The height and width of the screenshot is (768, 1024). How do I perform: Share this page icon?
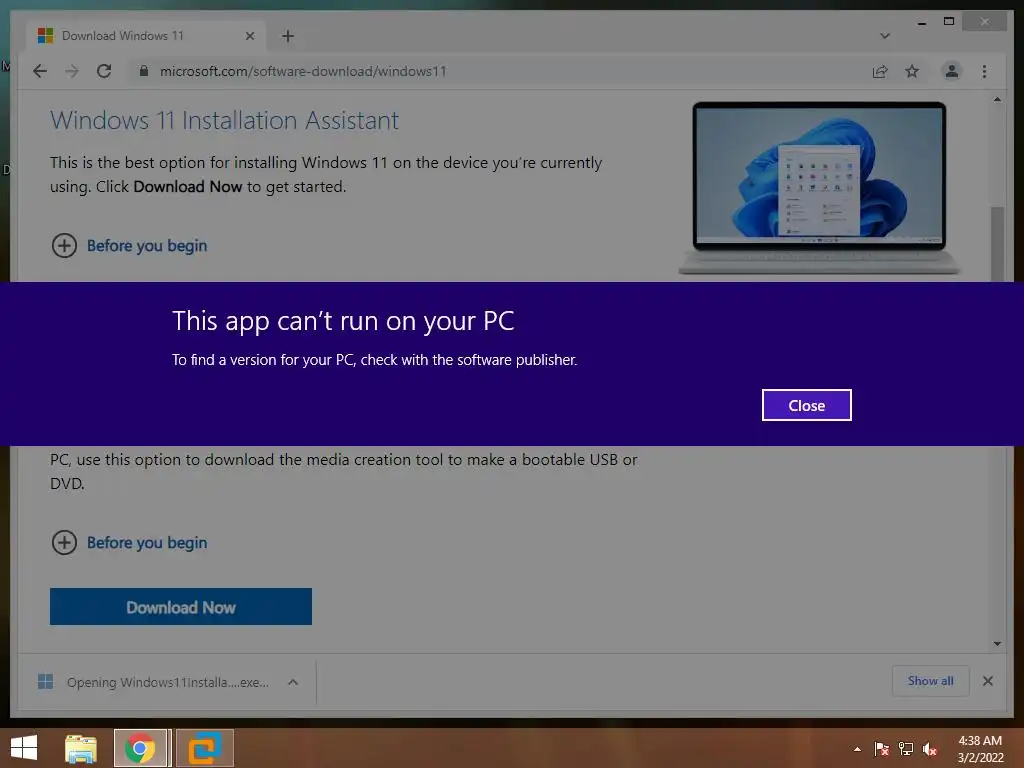click(x=880, y=71)
